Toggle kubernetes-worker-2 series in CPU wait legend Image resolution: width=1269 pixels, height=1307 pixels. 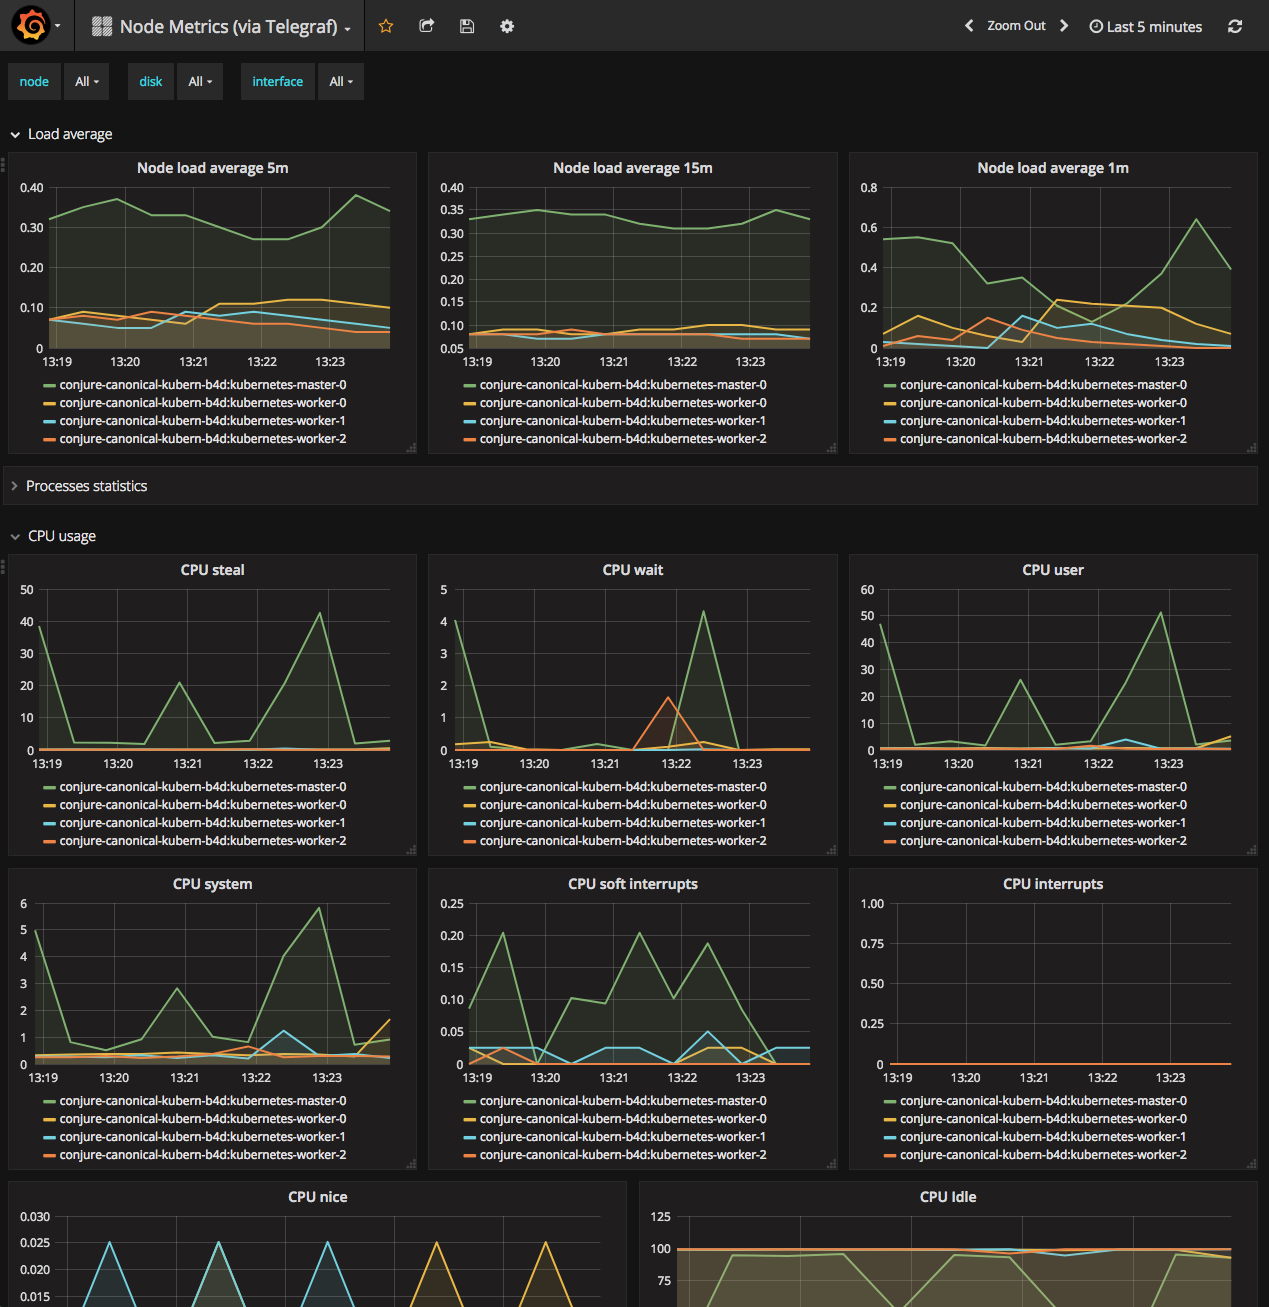[x=622, y=841]
